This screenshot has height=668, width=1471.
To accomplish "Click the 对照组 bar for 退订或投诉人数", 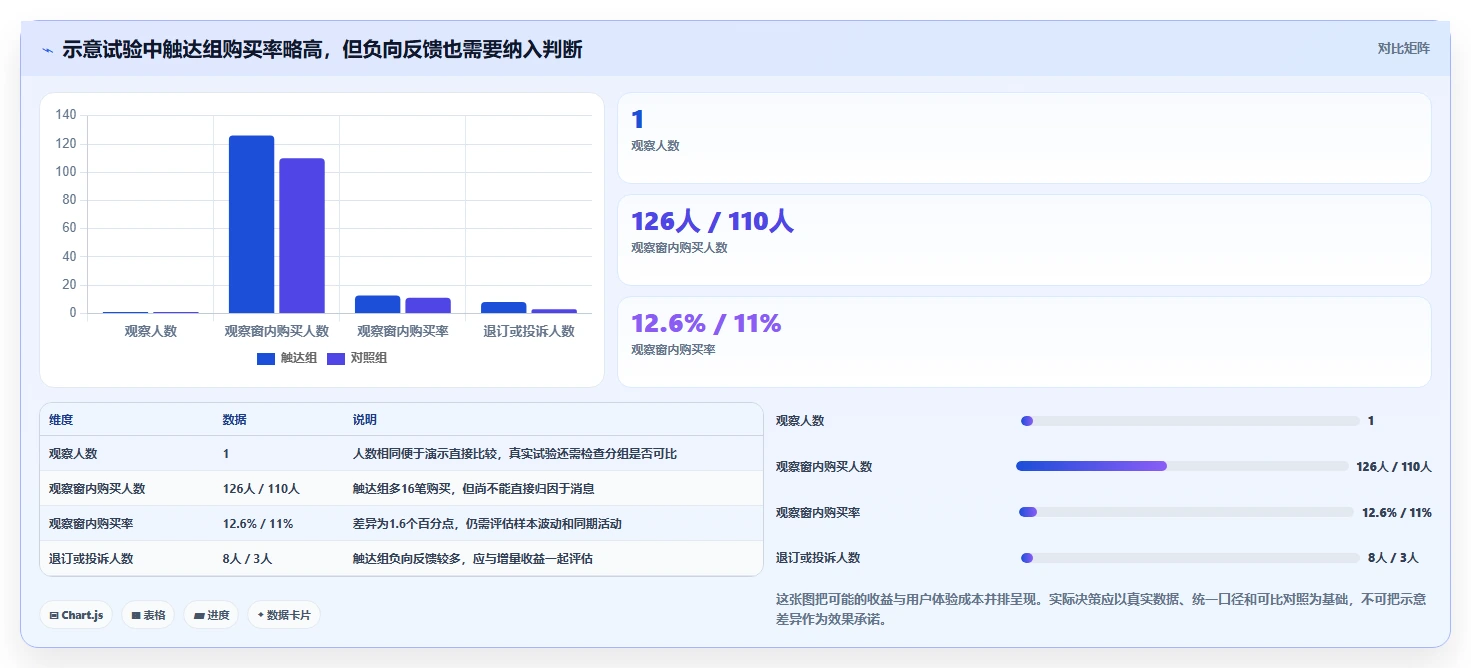I will coord(554,311).
